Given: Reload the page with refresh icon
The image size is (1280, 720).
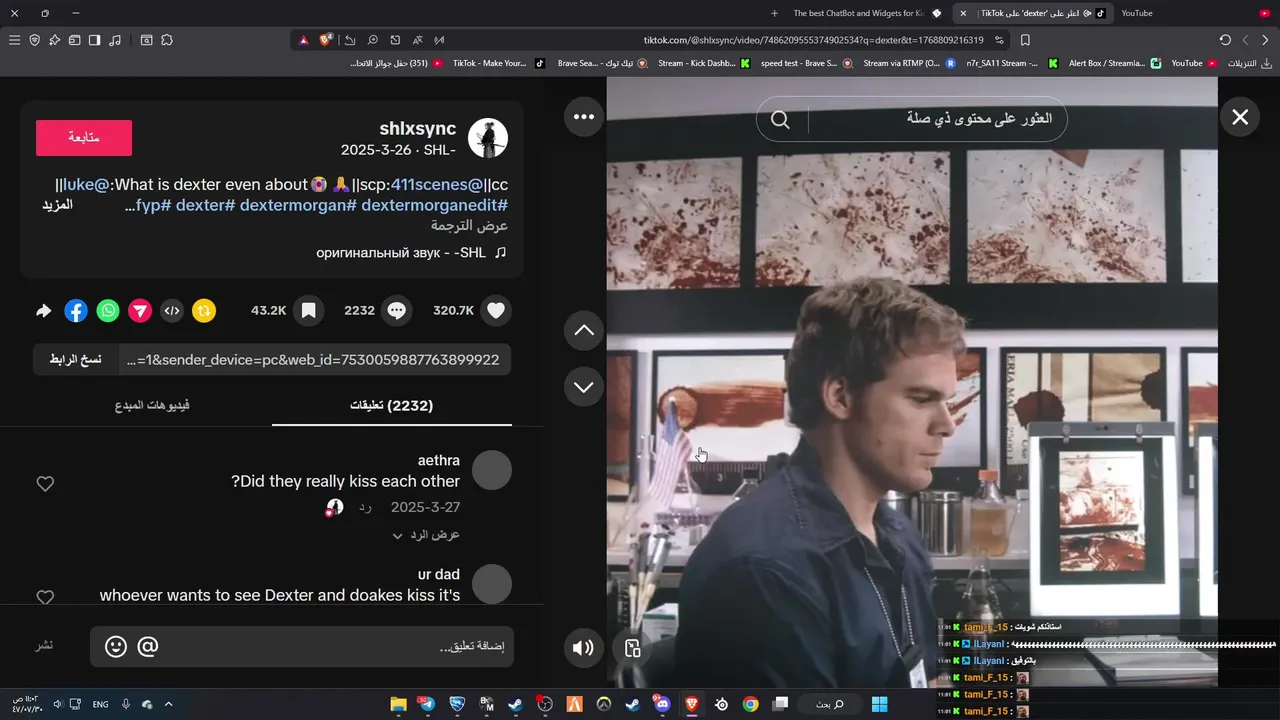Looking at the screenshot, I should (x=1225, y=40).
